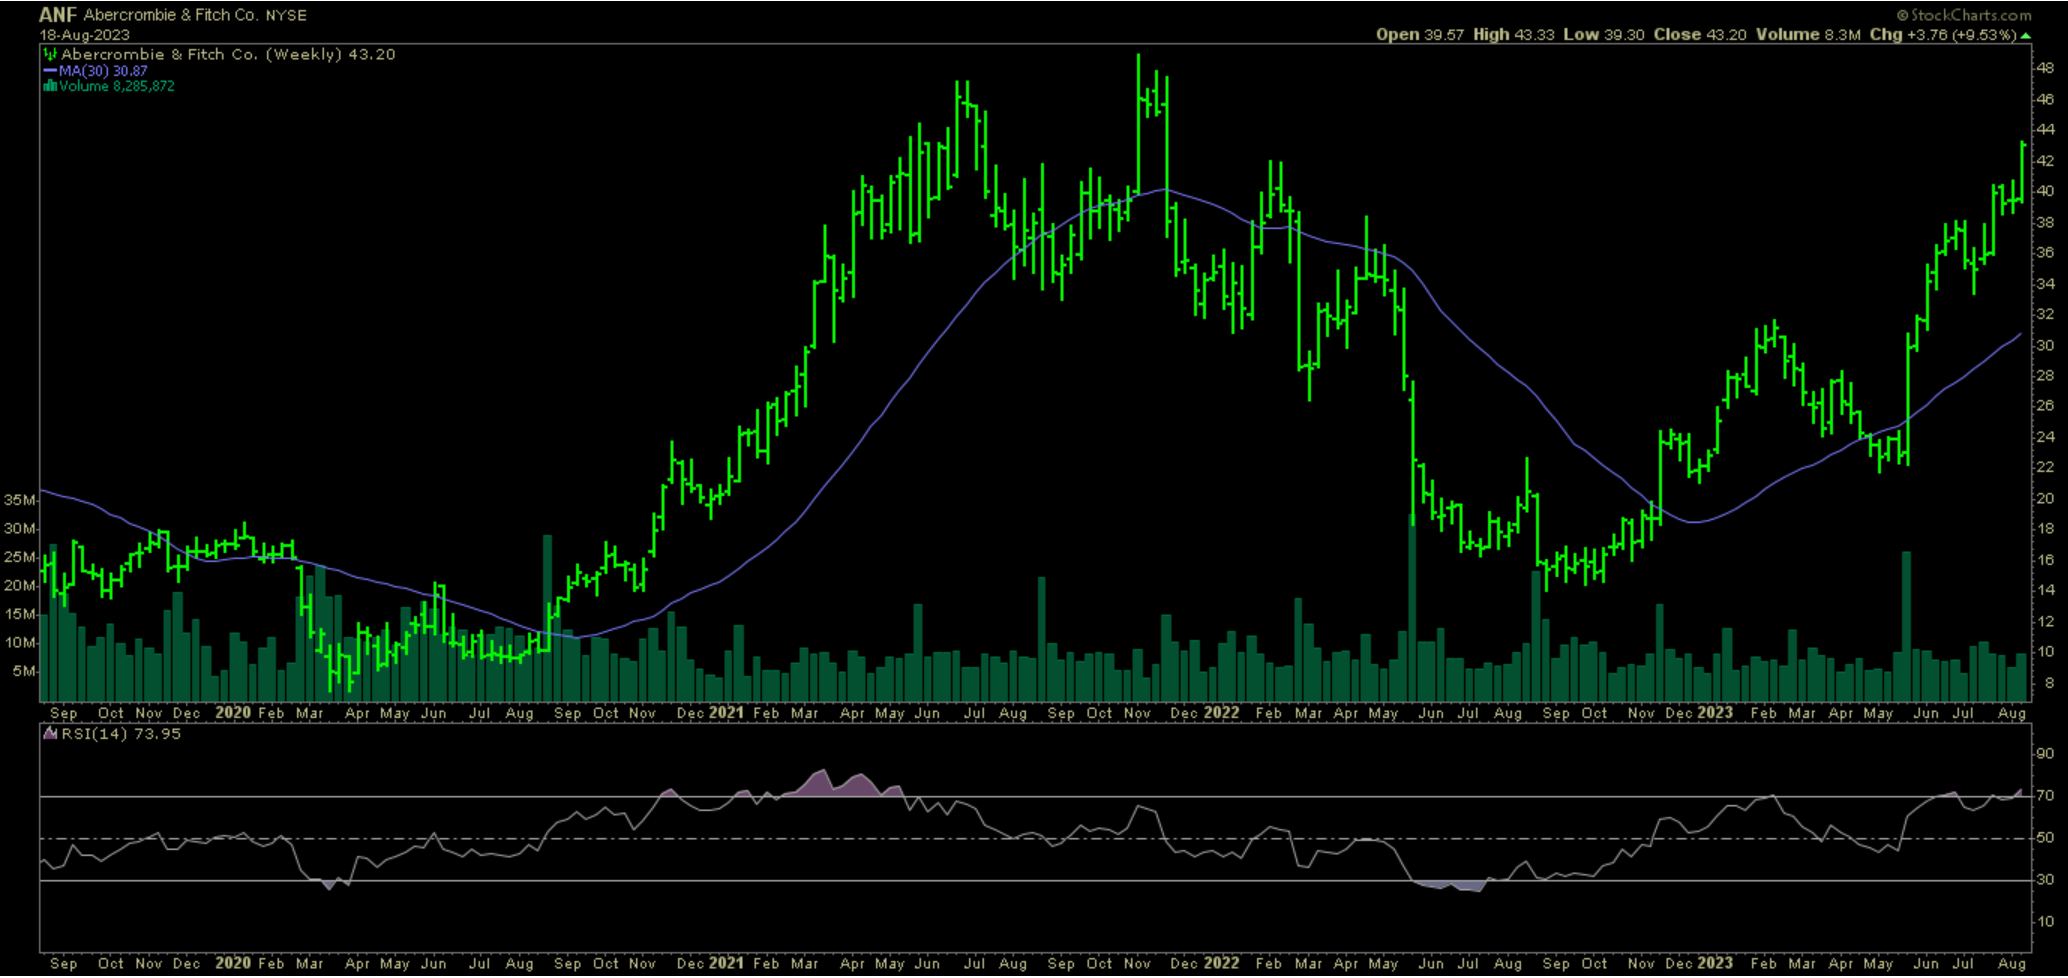This screenshot has width=2068, height=978.
Task: Click the 2020 year label under the RSI panel
Action: tap(233, 963)
